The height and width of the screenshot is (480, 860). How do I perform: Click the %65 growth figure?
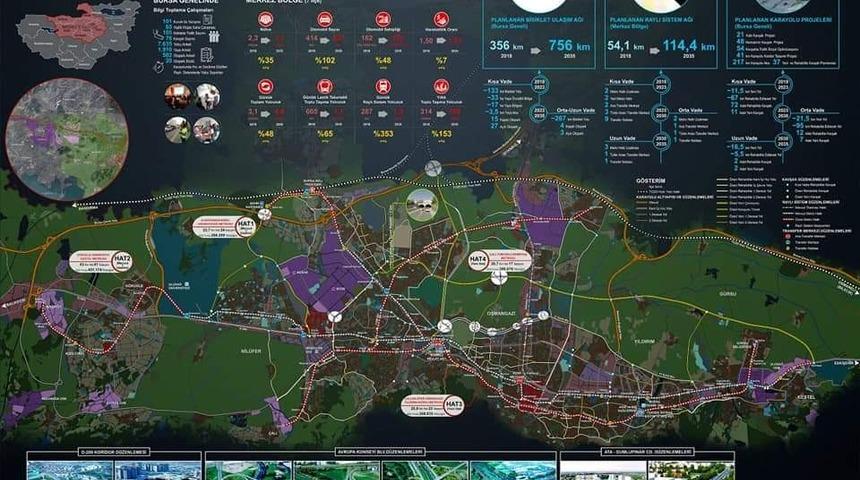325,134
